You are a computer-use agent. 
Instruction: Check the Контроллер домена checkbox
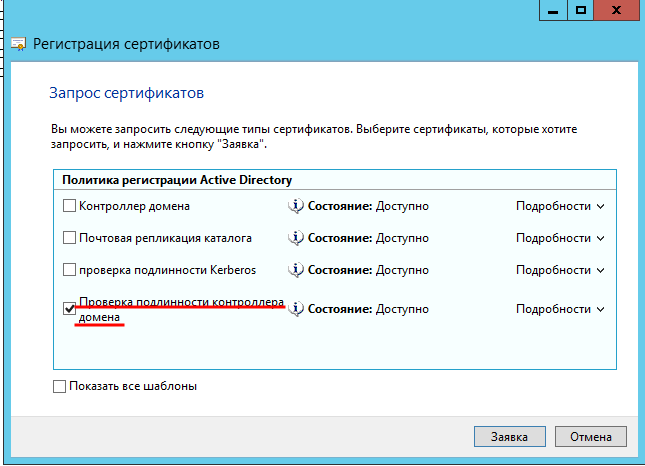pyautogui.click(x=69, y=206)
